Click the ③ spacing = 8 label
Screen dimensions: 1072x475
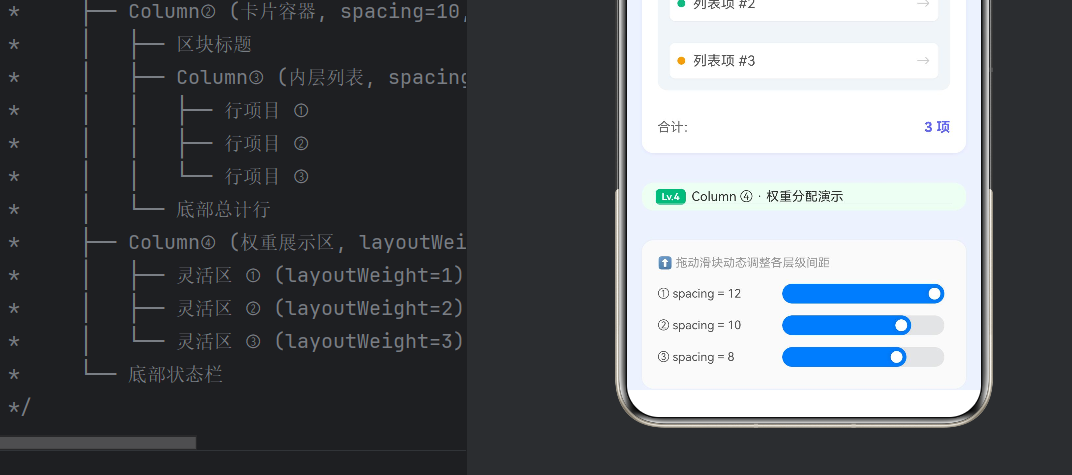695,357
